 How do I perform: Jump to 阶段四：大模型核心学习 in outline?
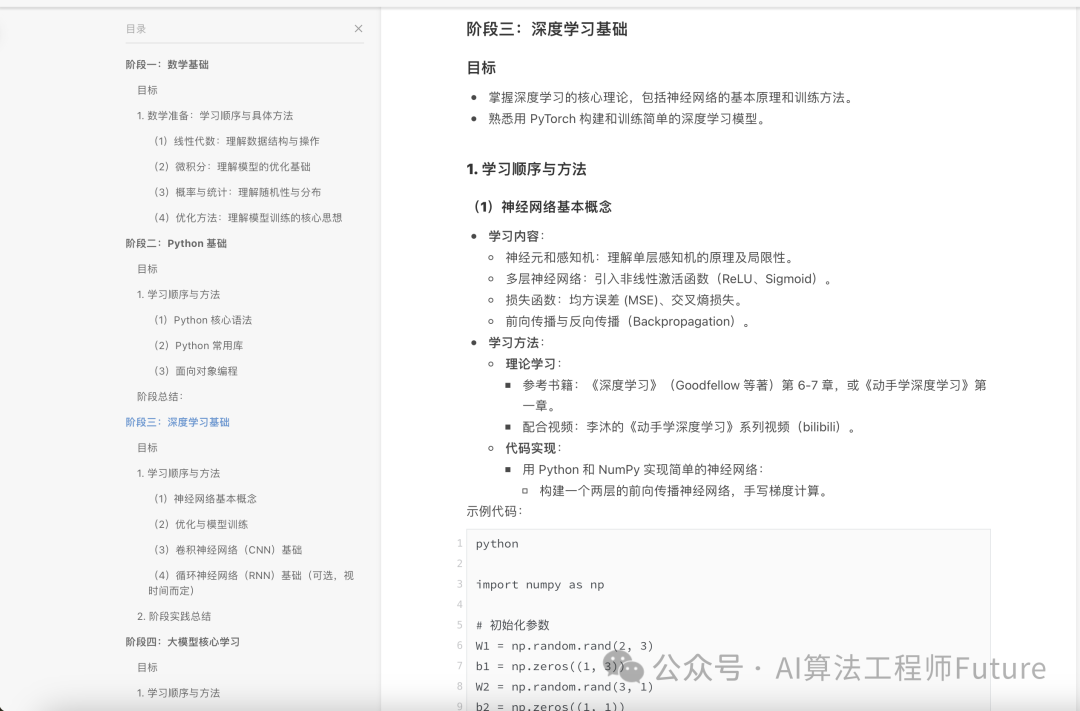(x=183, y=641)
